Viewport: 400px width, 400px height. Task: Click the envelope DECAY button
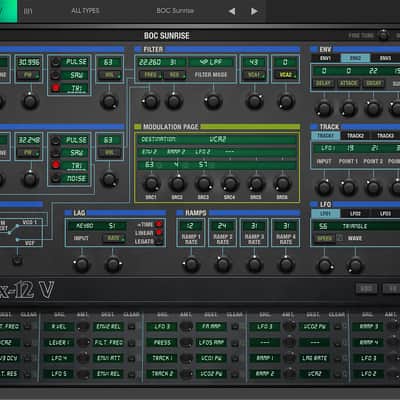[373, 83]
